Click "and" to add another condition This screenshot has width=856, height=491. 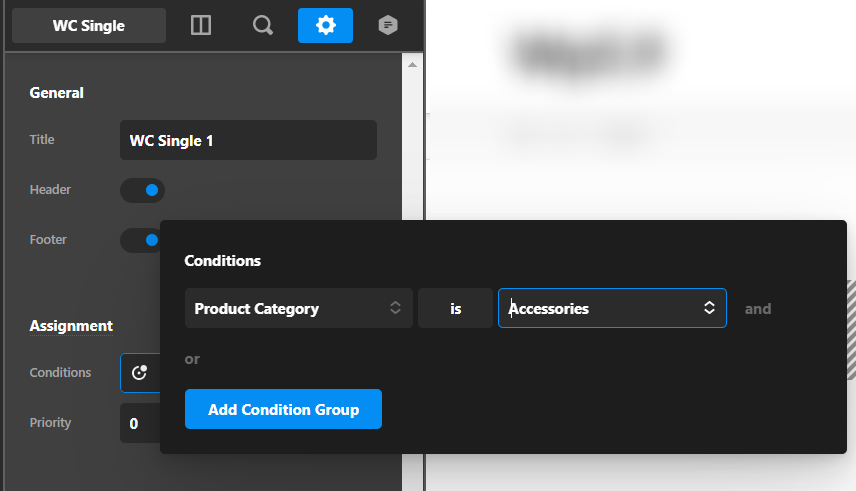(x=758, y=309)
